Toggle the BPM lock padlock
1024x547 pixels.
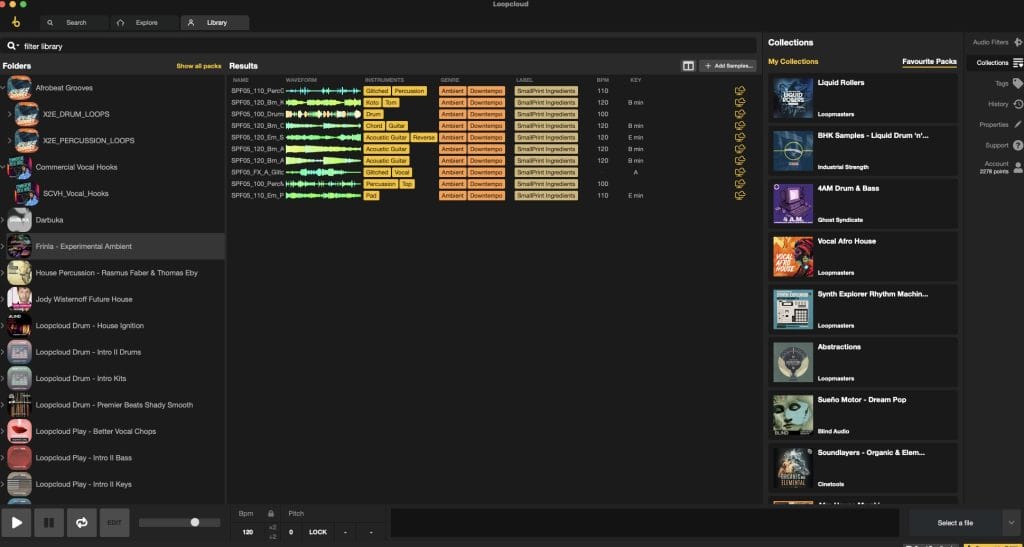pos(272,513)
